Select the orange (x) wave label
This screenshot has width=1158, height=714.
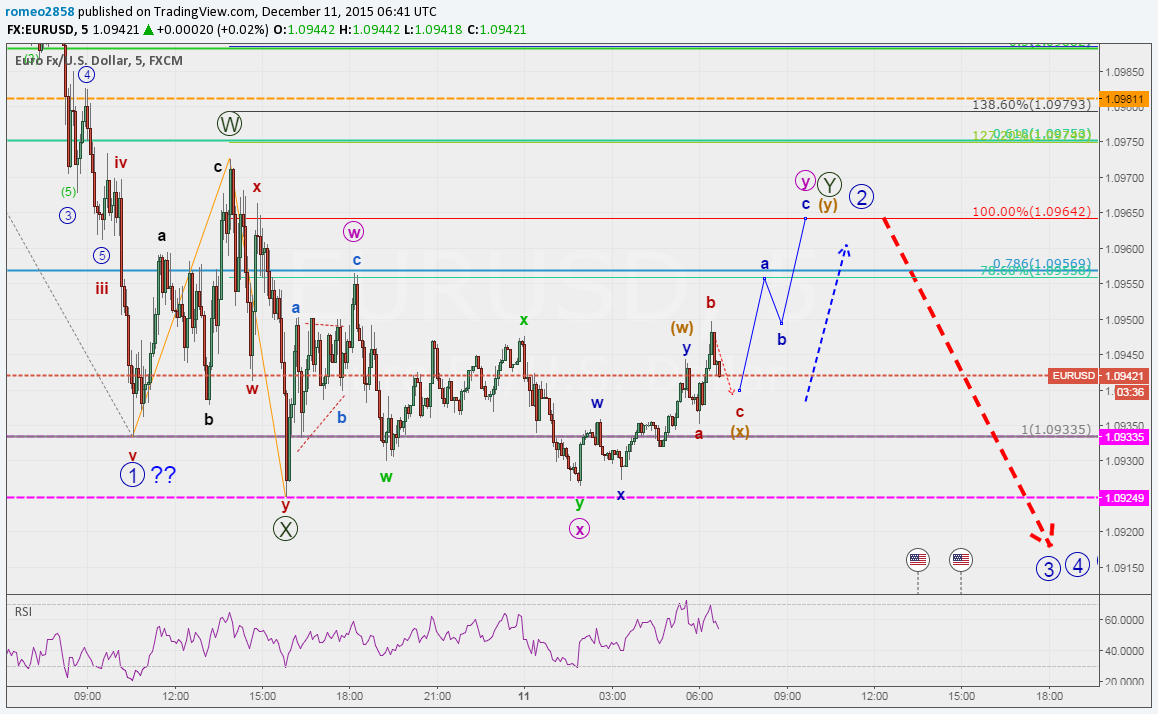click(740, 432)
